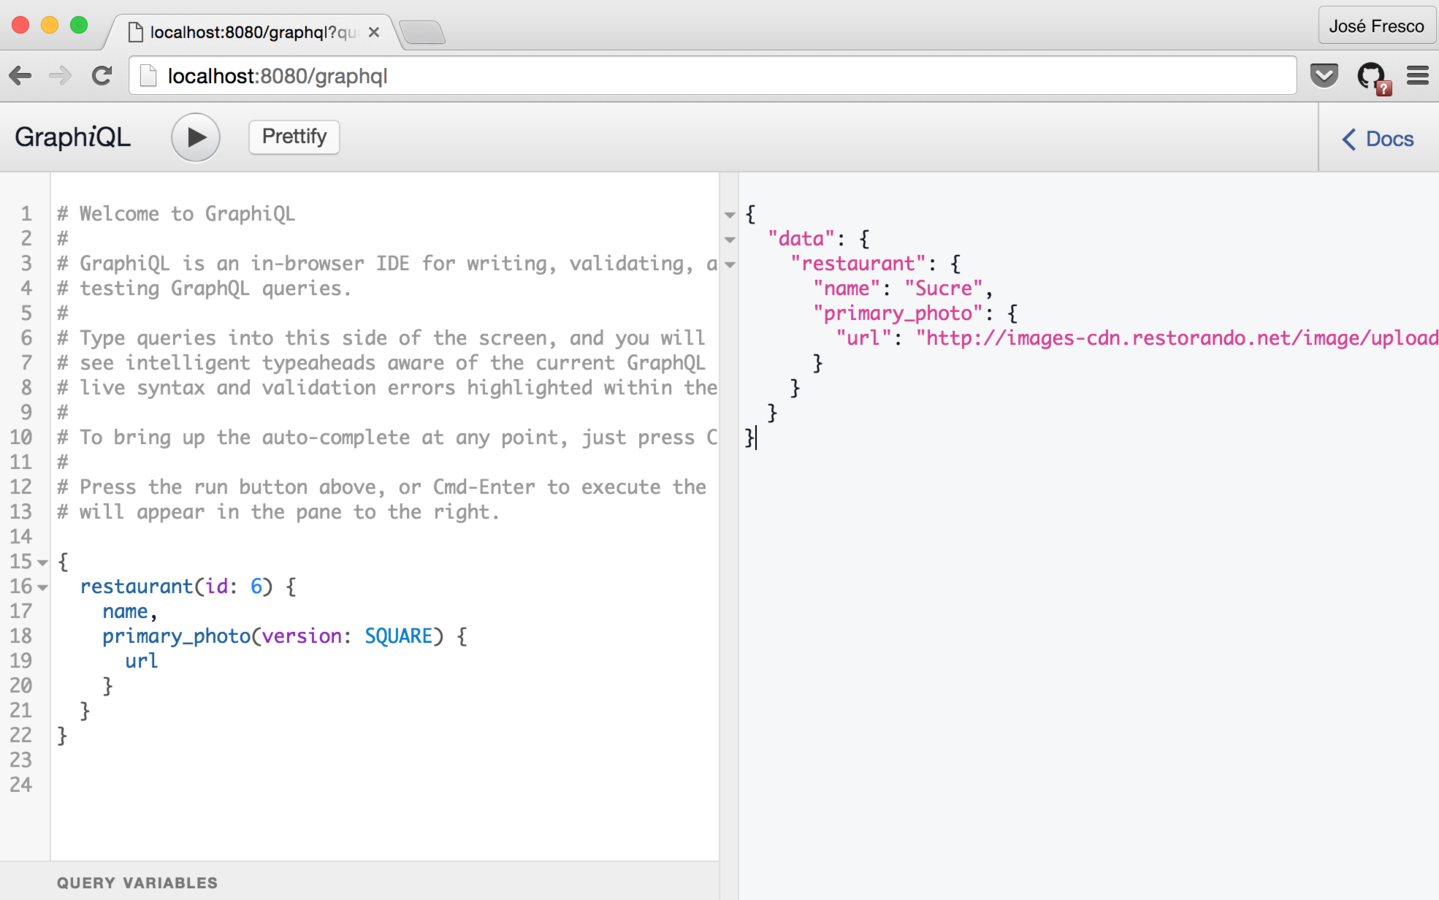1439x900 pixels.
Task: Open the Chrome hamburger menu
Action: click(x=1417, y=75)
